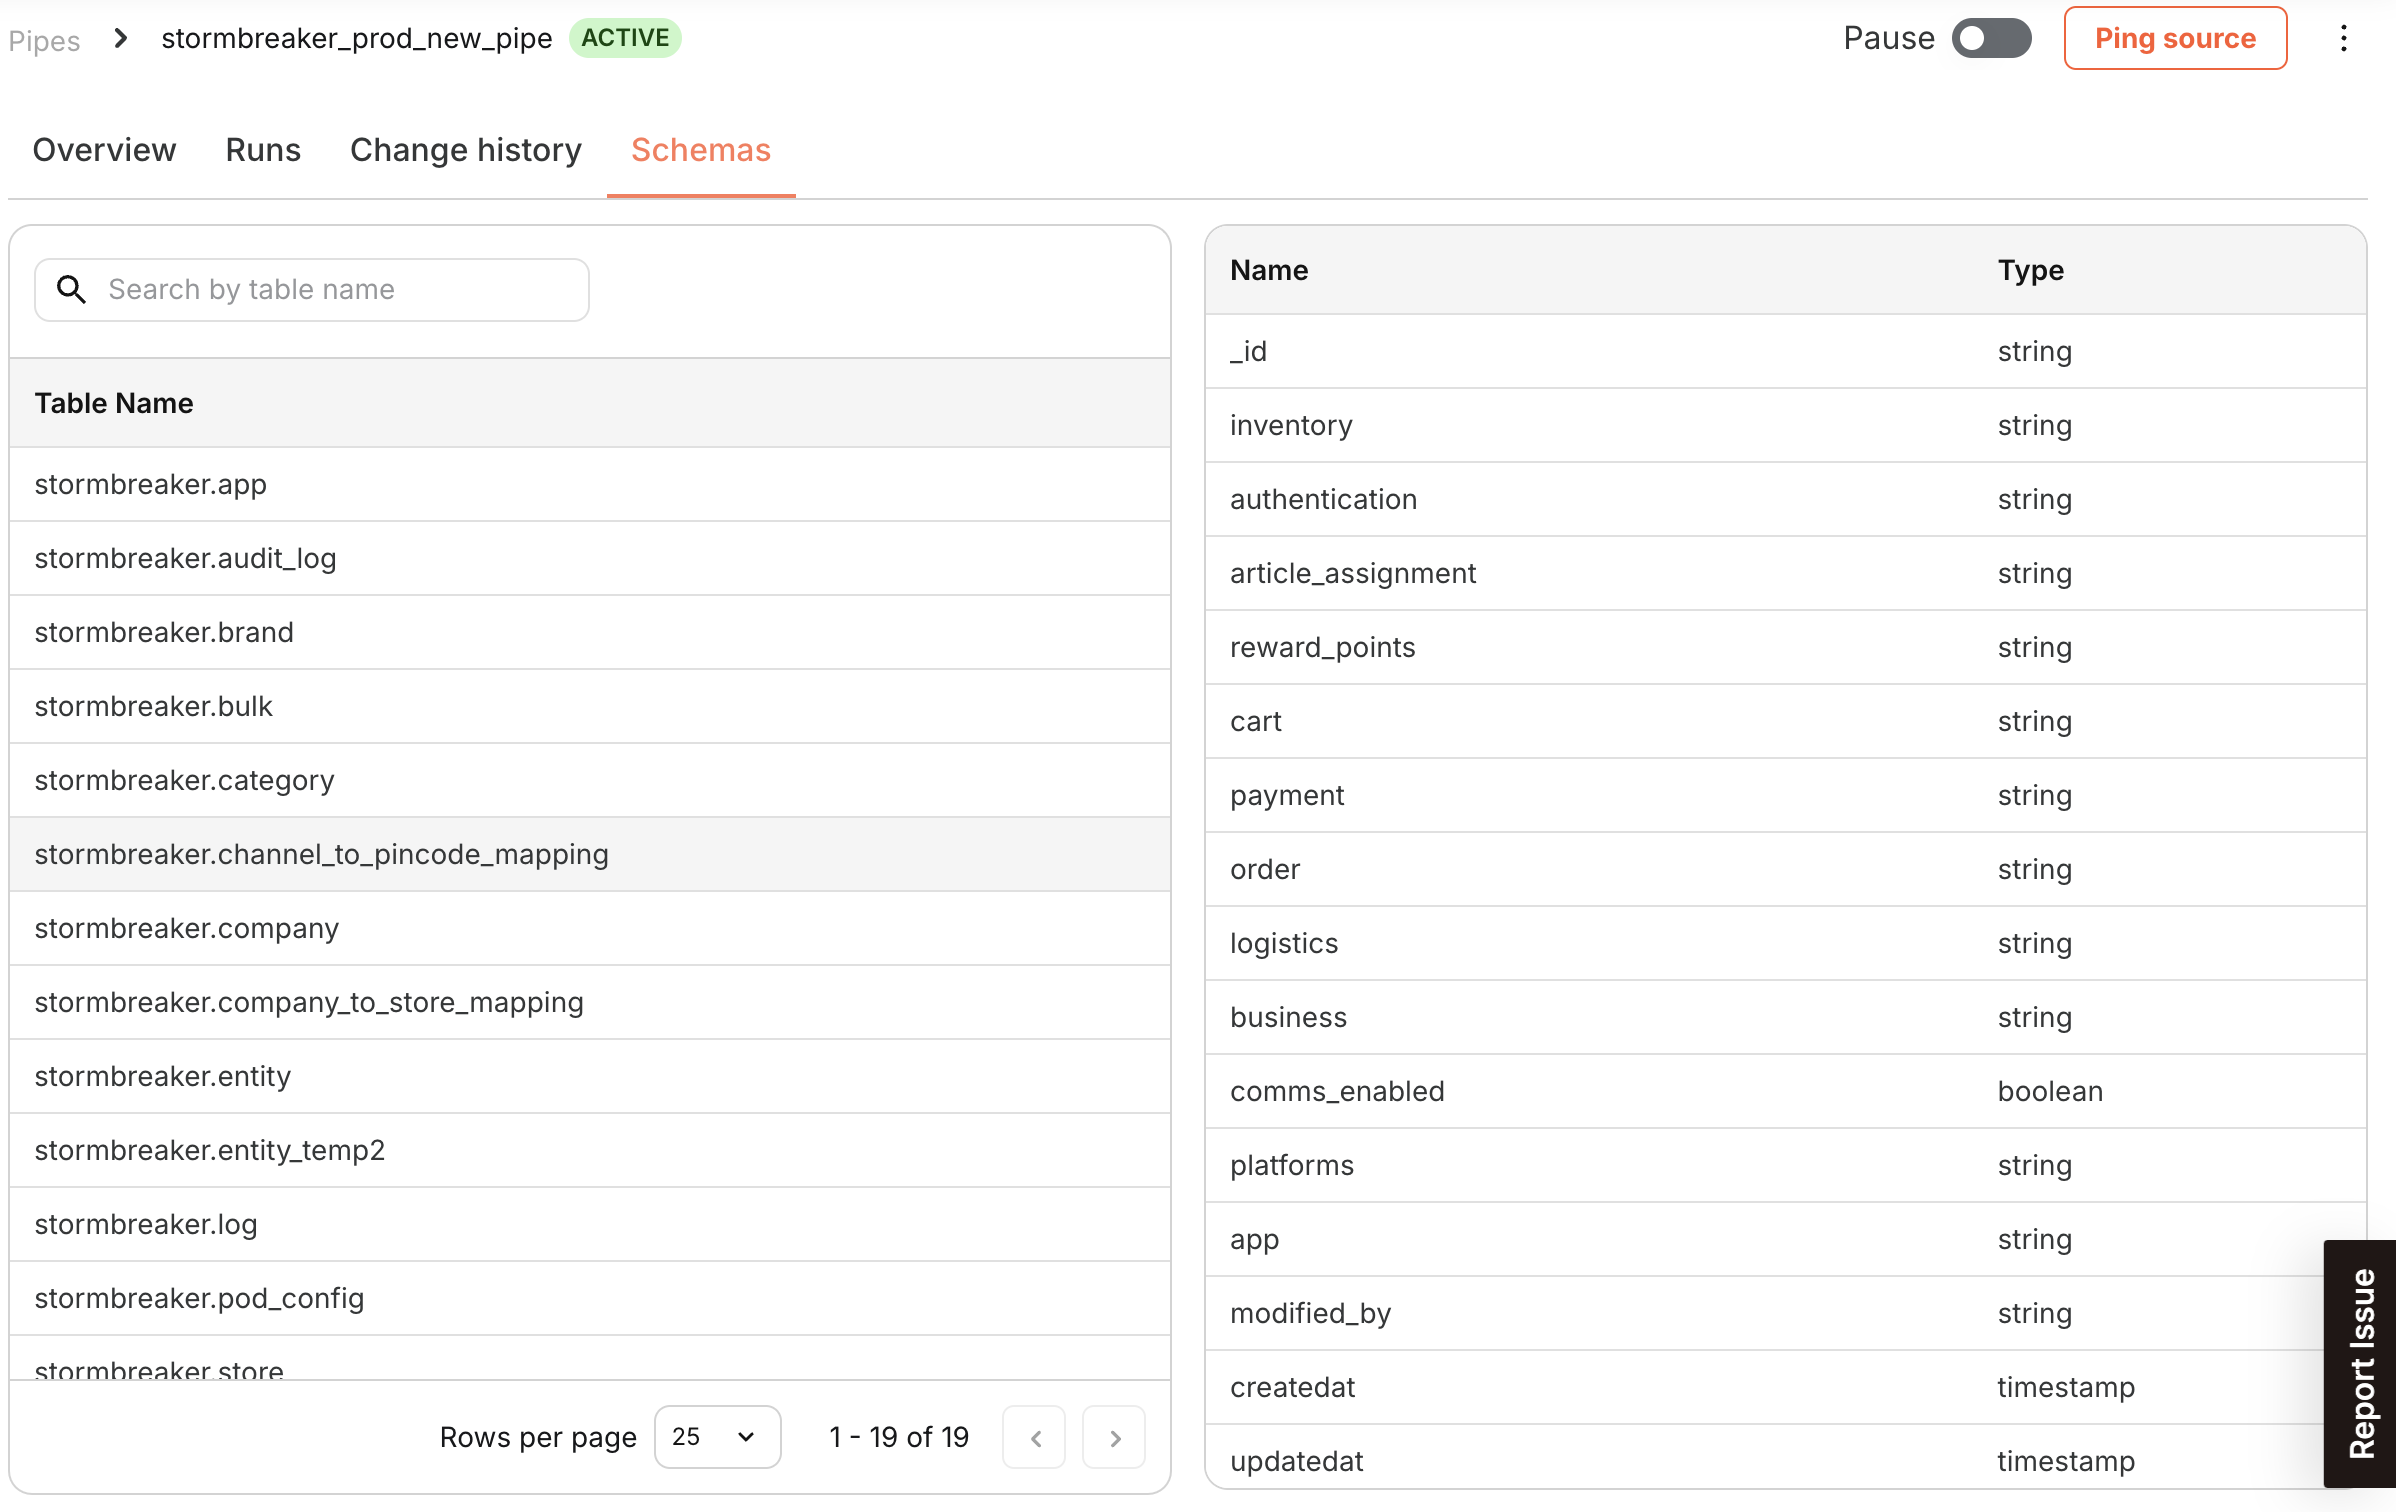Click the stormbreaker_prod_new_pipe title
The width and height of the screenshot is (2396, 1512).
click(x=357, y=39)
